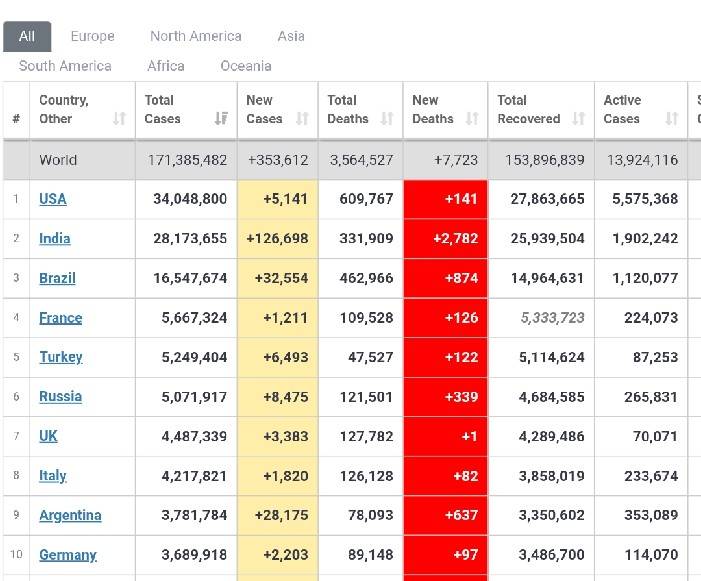This screenshot has height=581, width=701.
Task: Sort by New Cases arrow icon
Action: (303, 119)
